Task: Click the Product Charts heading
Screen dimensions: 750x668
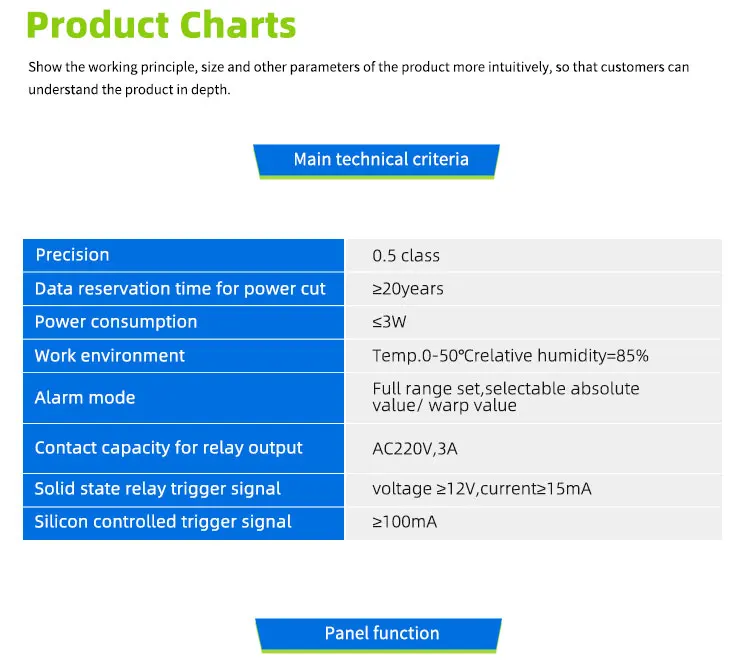Action: 161,25
